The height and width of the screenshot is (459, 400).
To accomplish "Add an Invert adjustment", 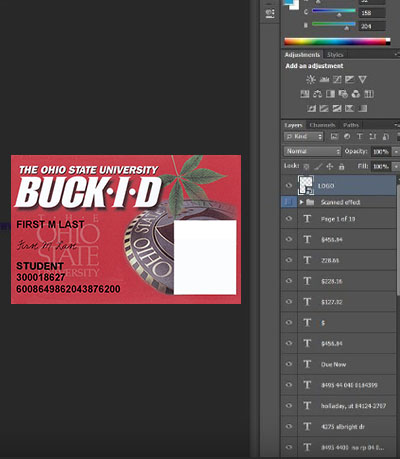I will pos(311,108).
